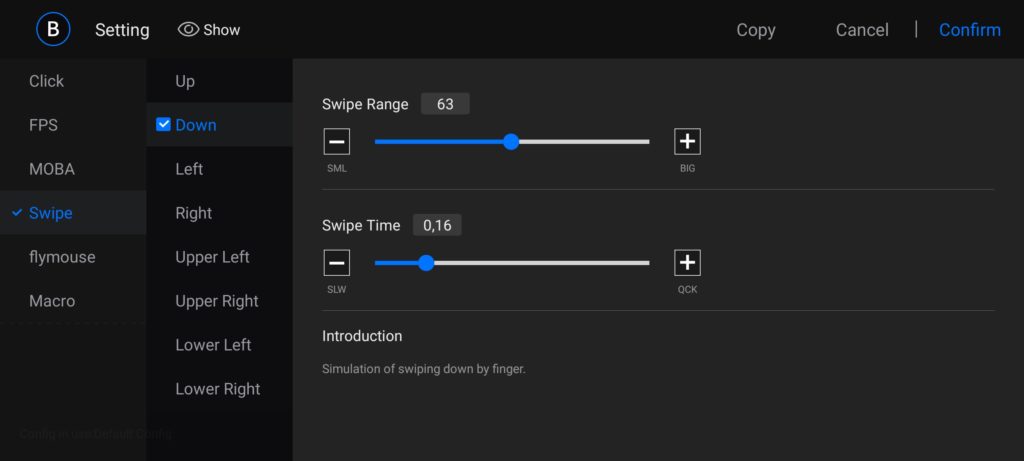Choose the Left swipe direction
The image size is (1024, 461).
pos(189,169)
